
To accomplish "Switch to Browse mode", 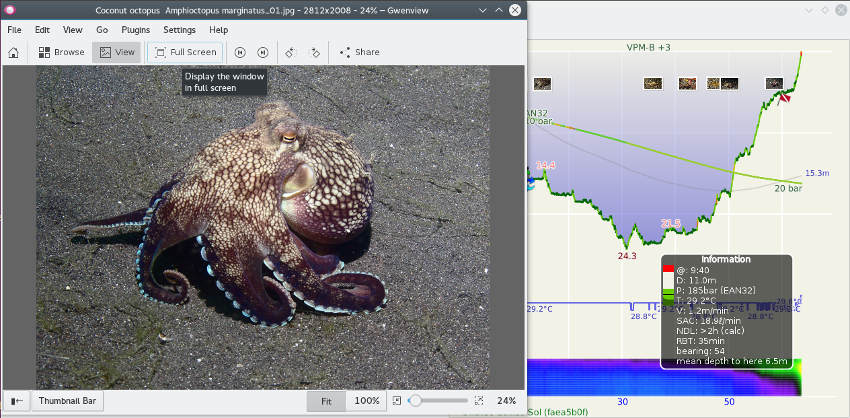I will pos(62,52).
